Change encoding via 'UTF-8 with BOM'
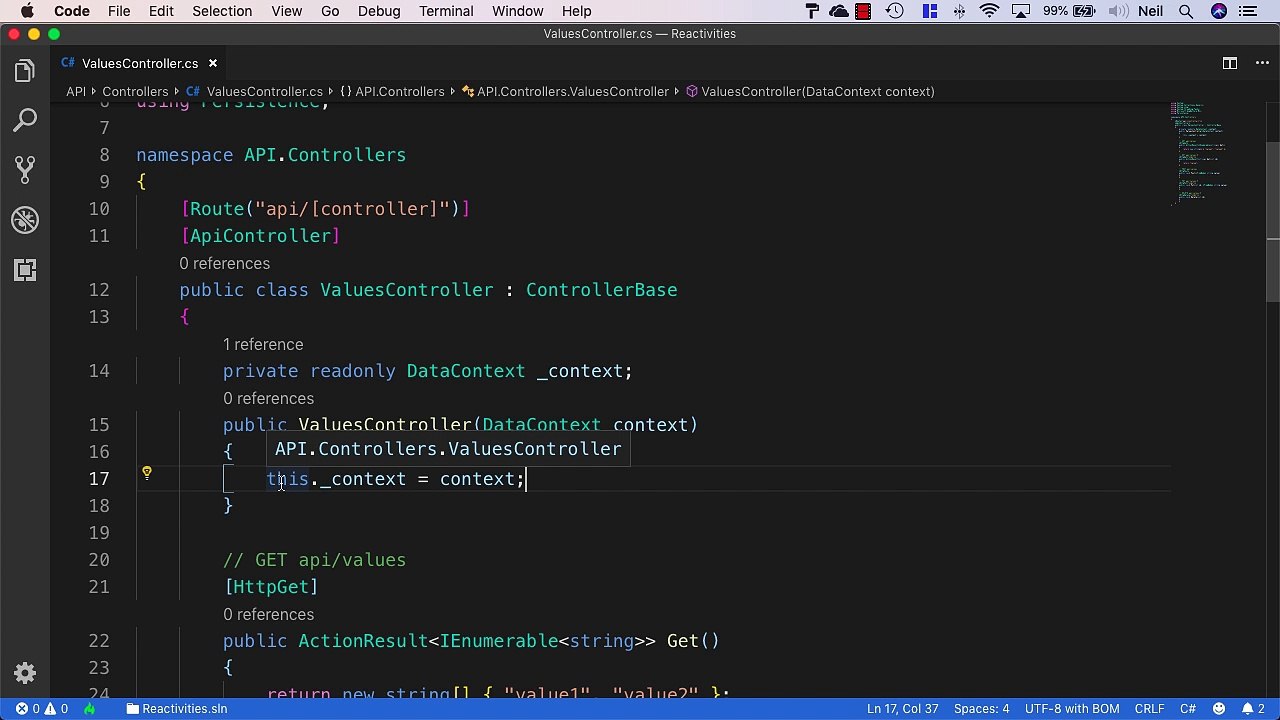Image resolution: width=1280 pixels, height=720 pixels. 1072,709
